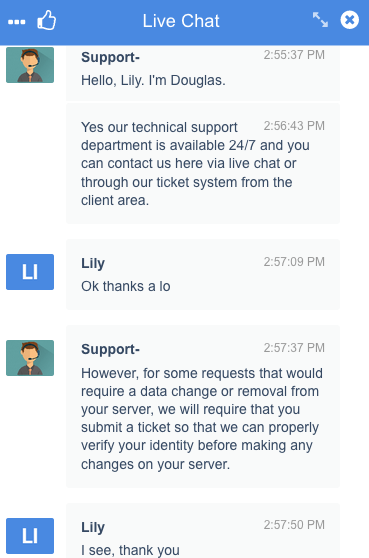This screenshot has width=369, height=558.
Task: Click support agent avatar beside Douglas greeting
Action: click(x=30, y=65)
